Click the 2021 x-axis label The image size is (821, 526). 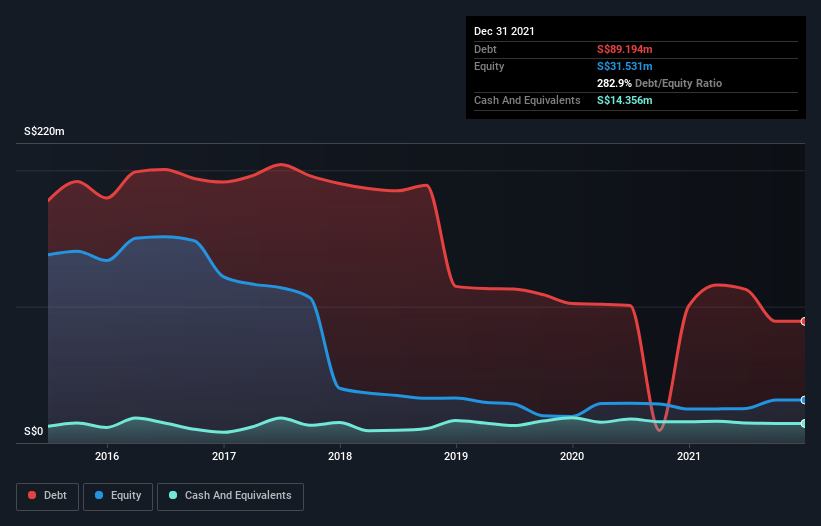689,456
